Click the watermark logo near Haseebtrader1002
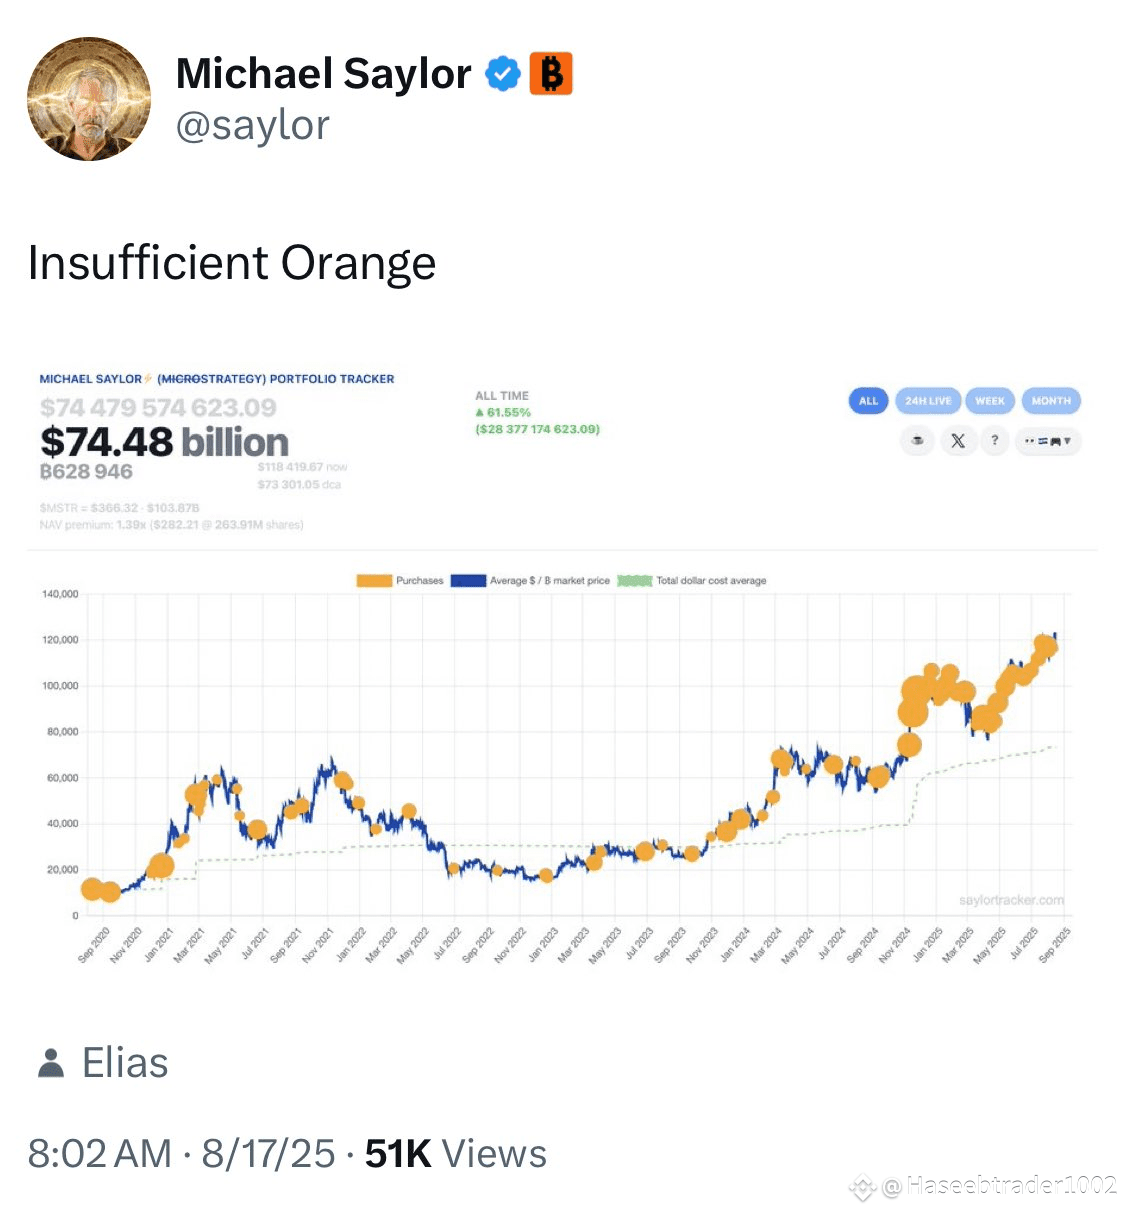Viewport: 1125px width, 1213px height. [863, 1187]
